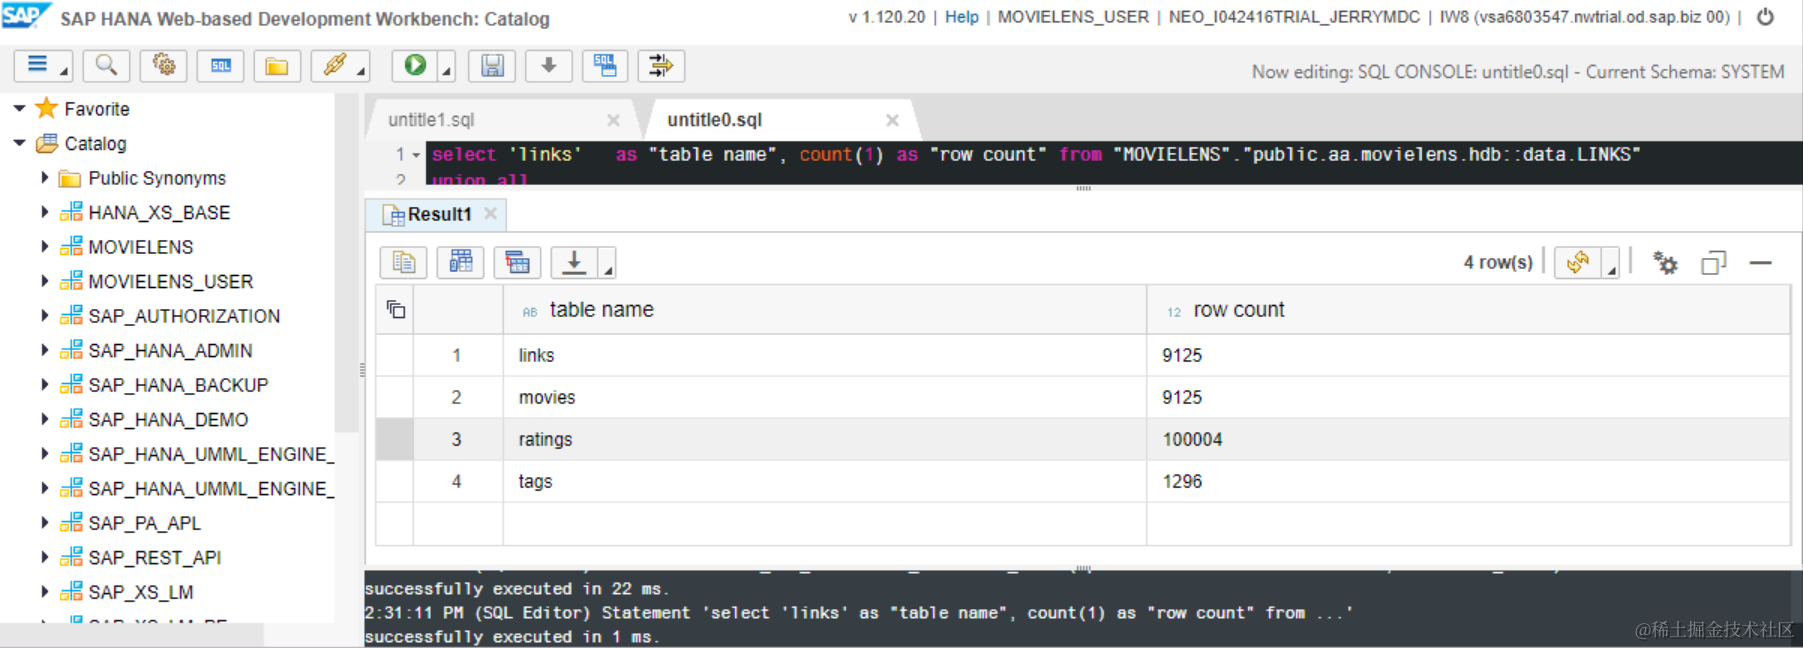Click the down arrow download toolbar icon

click(549, 65)
